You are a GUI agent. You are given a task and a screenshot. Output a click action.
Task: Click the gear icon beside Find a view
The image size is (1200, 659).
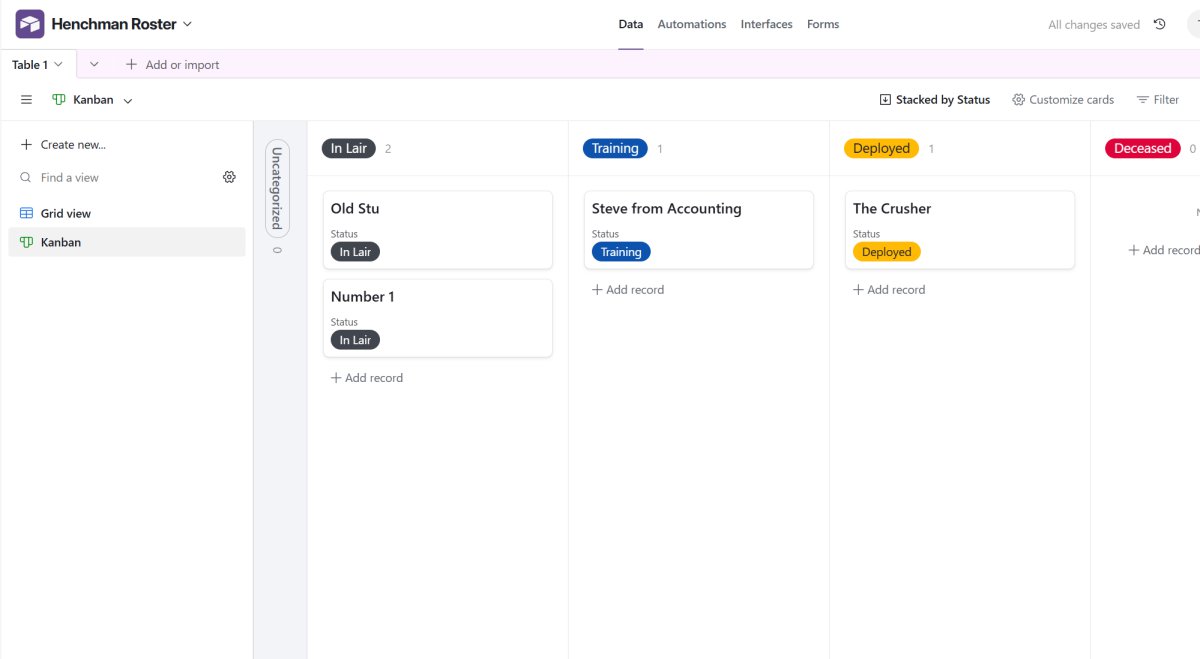229,176
